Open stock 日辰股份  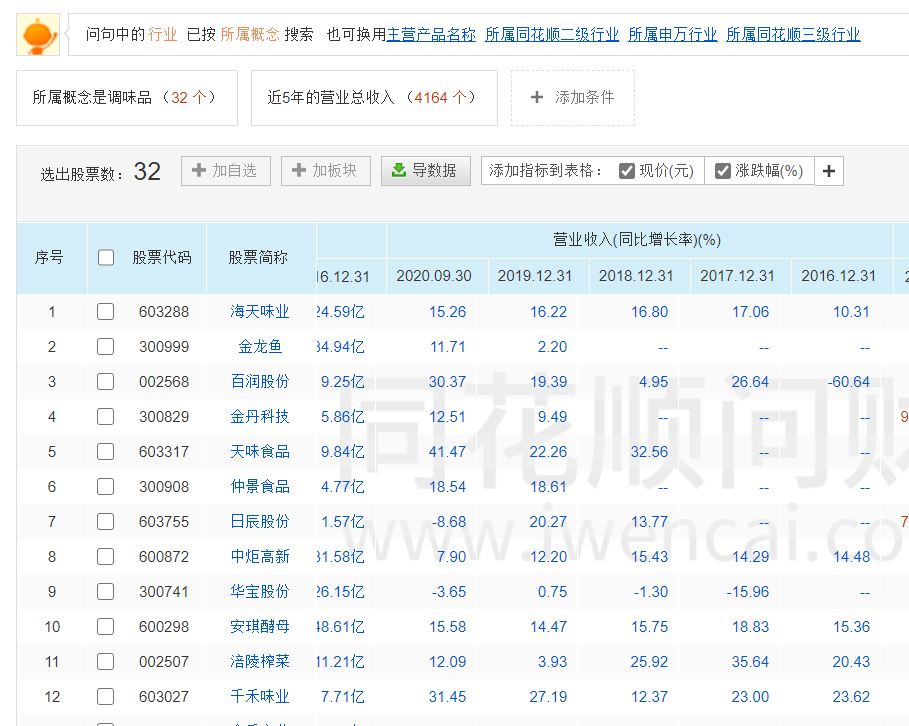[x=260, y=521]
